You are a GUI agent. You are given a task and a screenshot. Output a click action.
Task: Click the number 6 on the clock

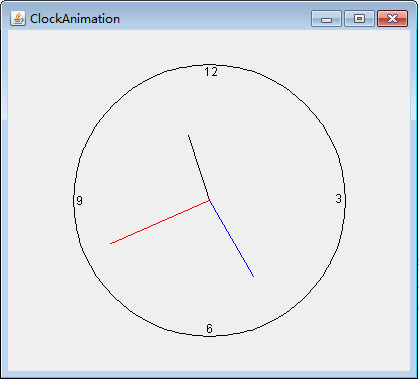(x=209, y=329)
